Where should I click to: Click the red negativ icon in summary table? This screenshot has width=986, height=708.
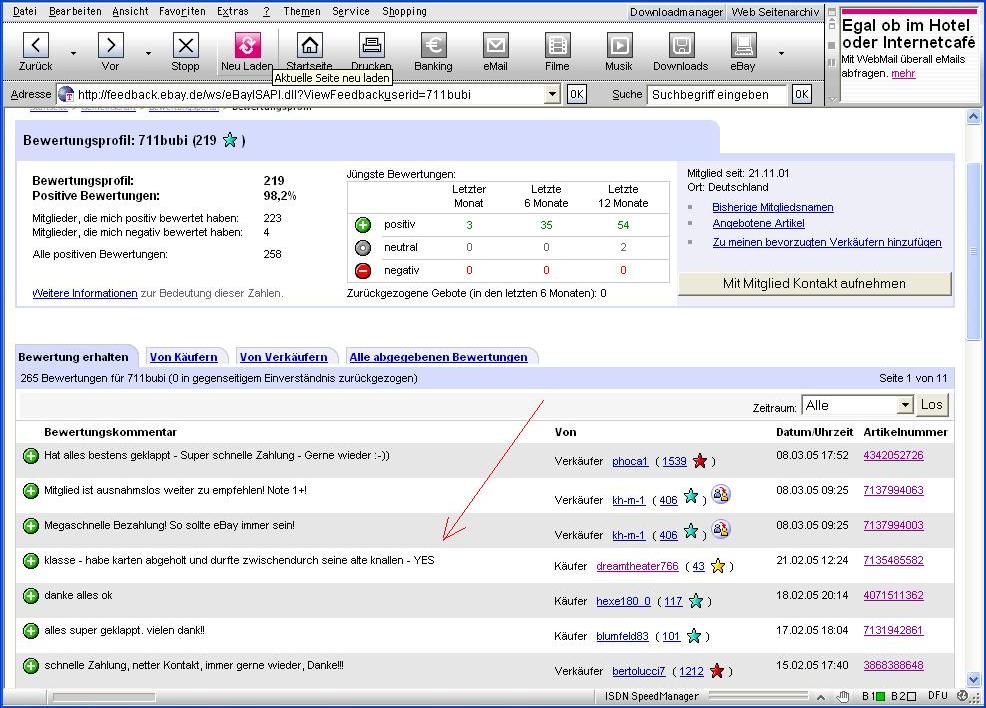coord(363,270)
